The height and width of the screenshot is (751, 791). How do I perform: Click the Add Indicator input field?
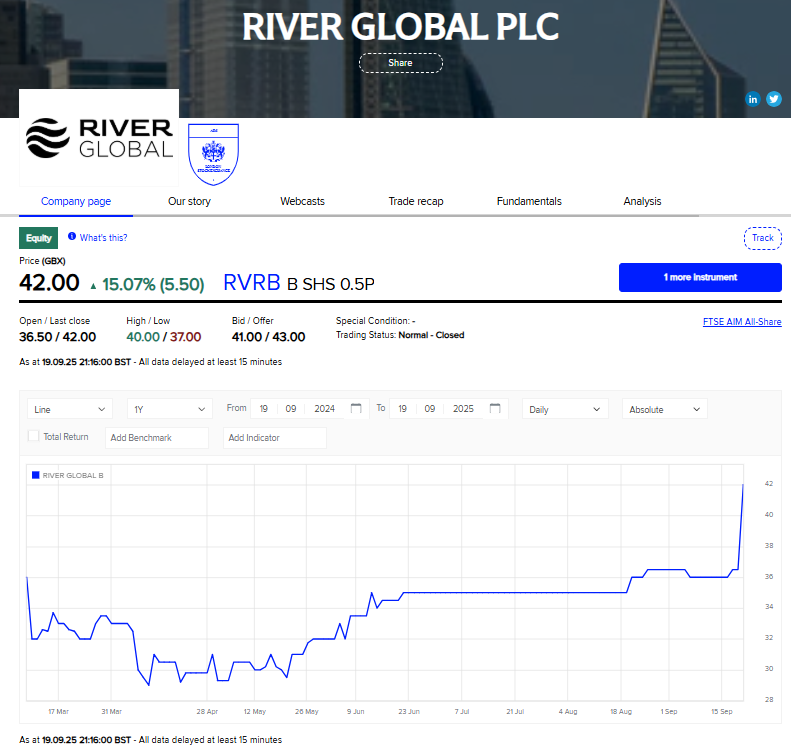click(x=275, y=438)
